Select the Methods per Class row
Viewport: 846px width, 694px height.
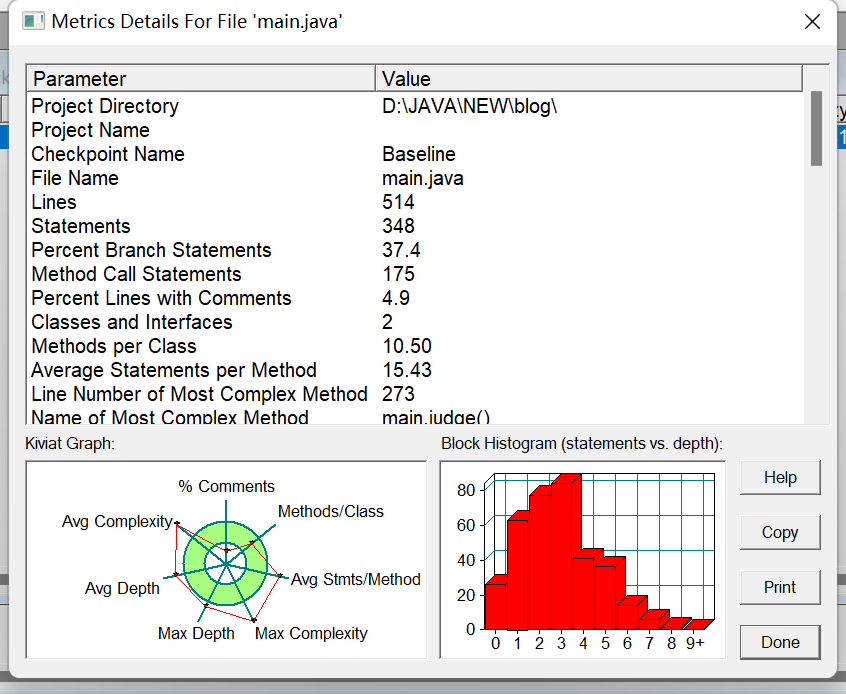(x=414, y=346)
